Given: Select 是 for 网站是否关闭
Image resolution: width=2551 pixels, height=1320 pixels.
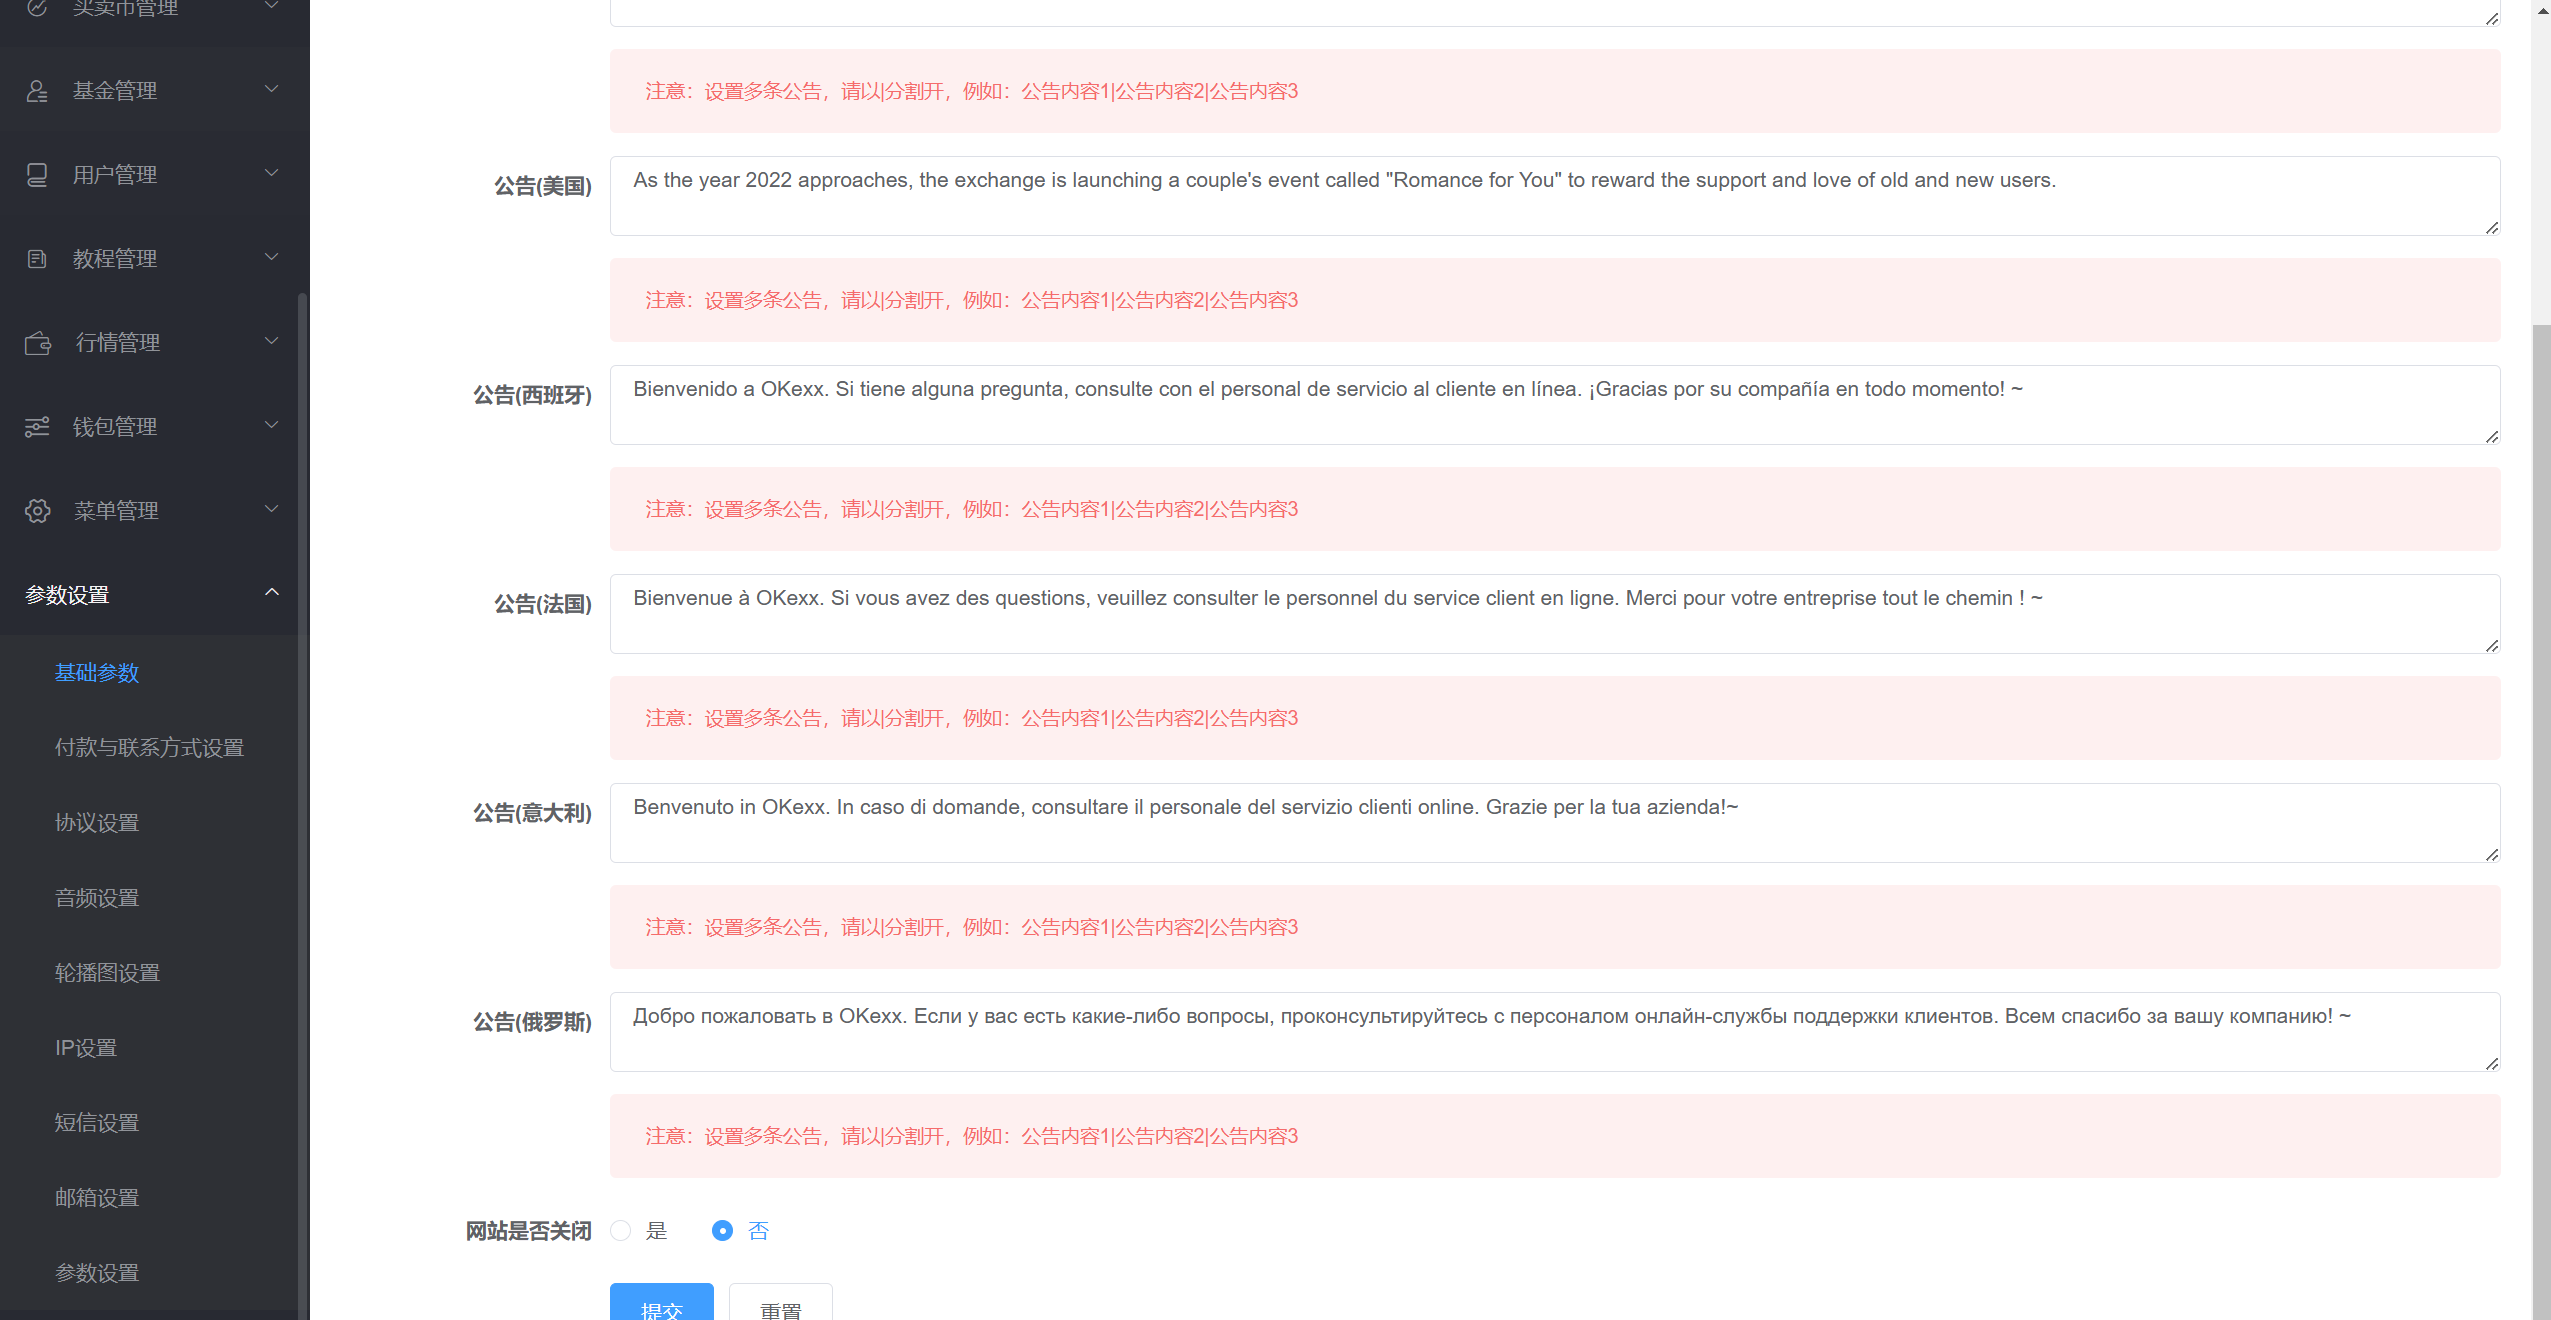Looking at the screenshot, I should tap(621, 1230).
